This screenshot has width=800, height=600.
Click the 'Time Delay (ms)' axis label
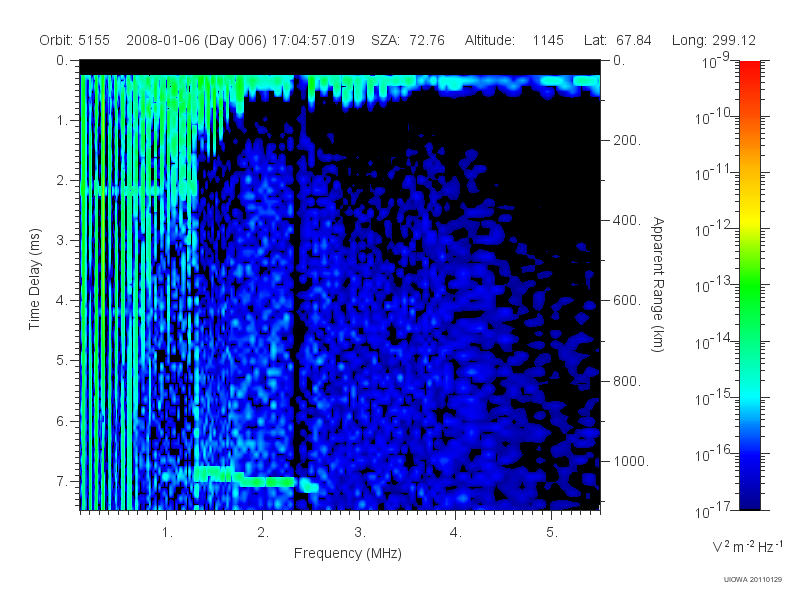[34, 279]
